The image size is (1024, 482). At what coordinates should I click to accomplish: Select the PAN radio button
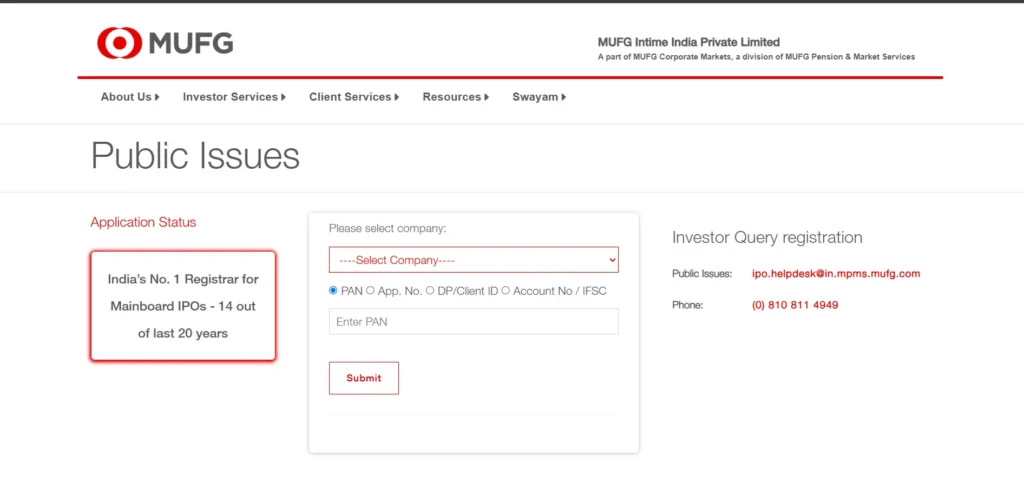click(333, 291)
